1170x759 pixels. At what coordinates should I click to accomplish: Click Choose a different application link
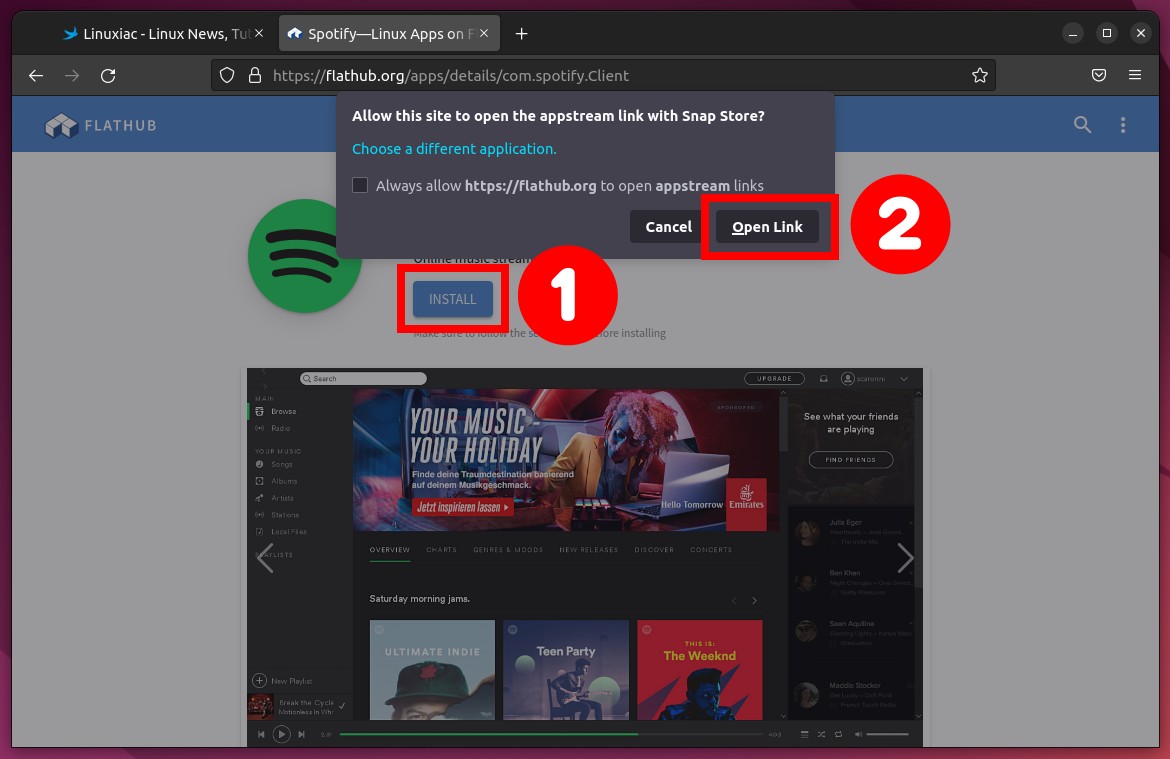coord(454,149)
